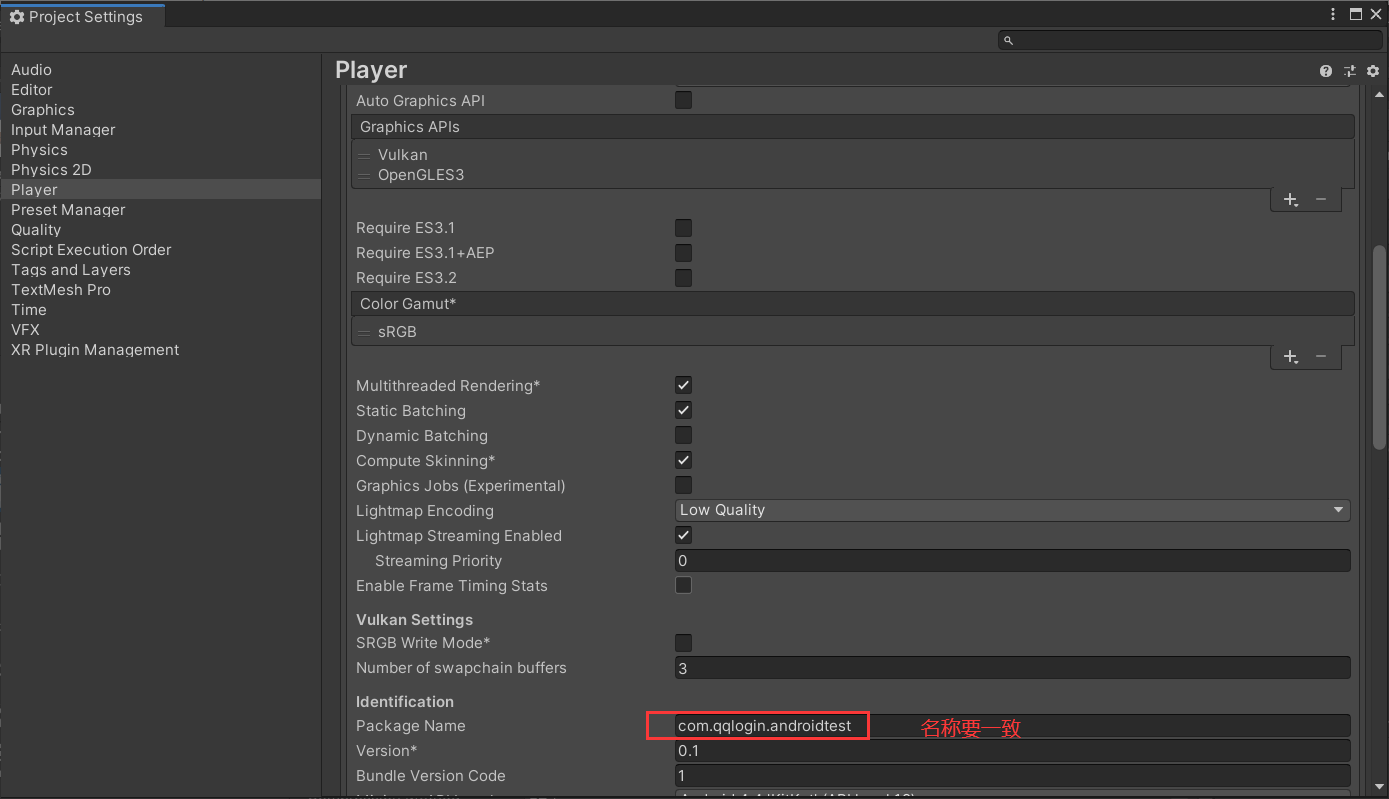Check the Require ES3.2 option
This screenshot has width=1389, height=799.
coord(683,277)
